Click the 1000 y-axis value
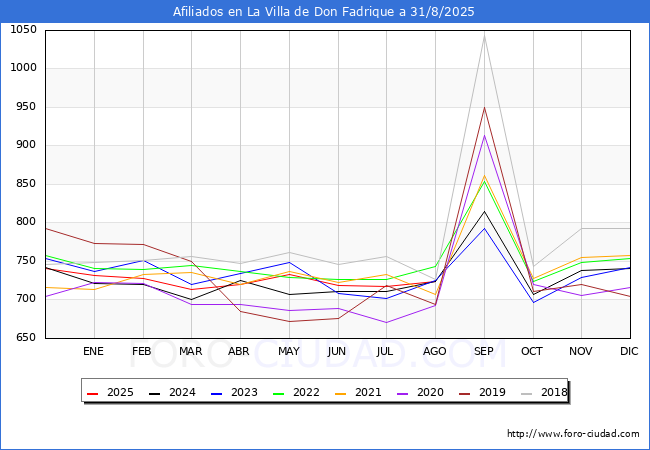 [x=24, y=68]
